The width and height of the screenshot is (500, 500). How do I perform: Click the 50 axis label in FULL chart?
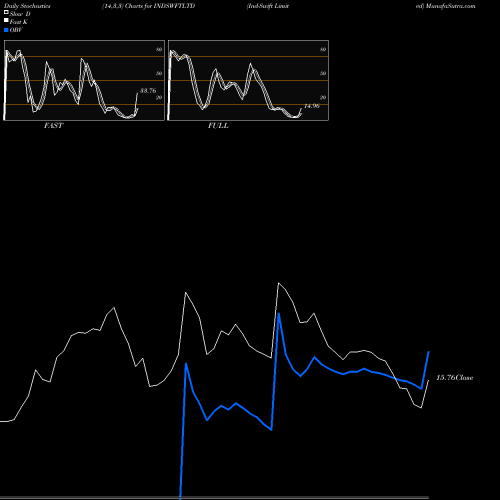(323, 73)
